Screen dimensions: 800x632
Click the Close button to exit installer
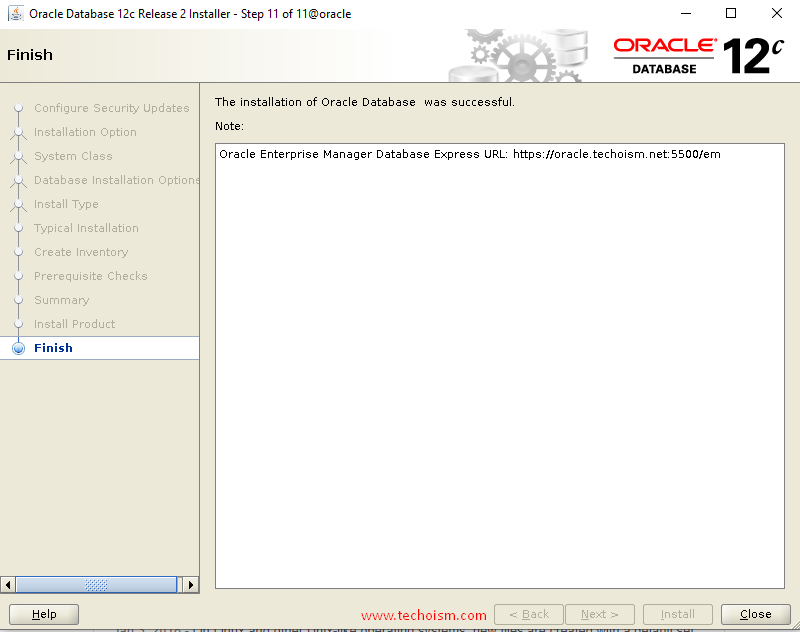755,614
